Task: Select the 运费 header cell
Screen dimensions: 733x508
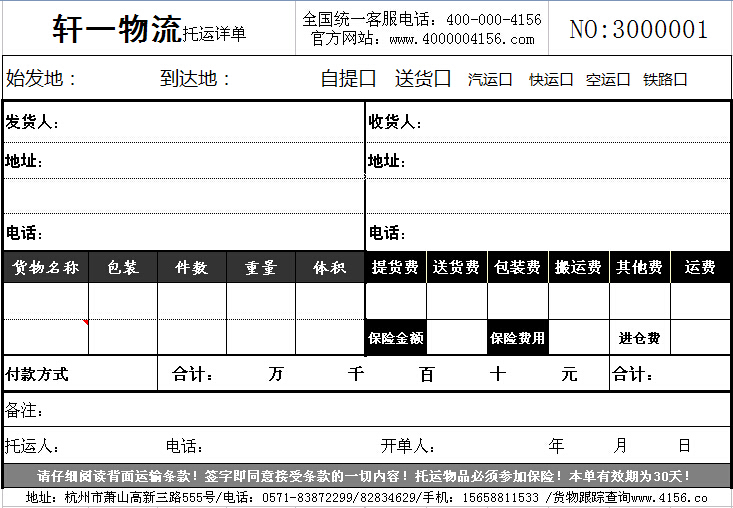Action: tap(700, 268)
